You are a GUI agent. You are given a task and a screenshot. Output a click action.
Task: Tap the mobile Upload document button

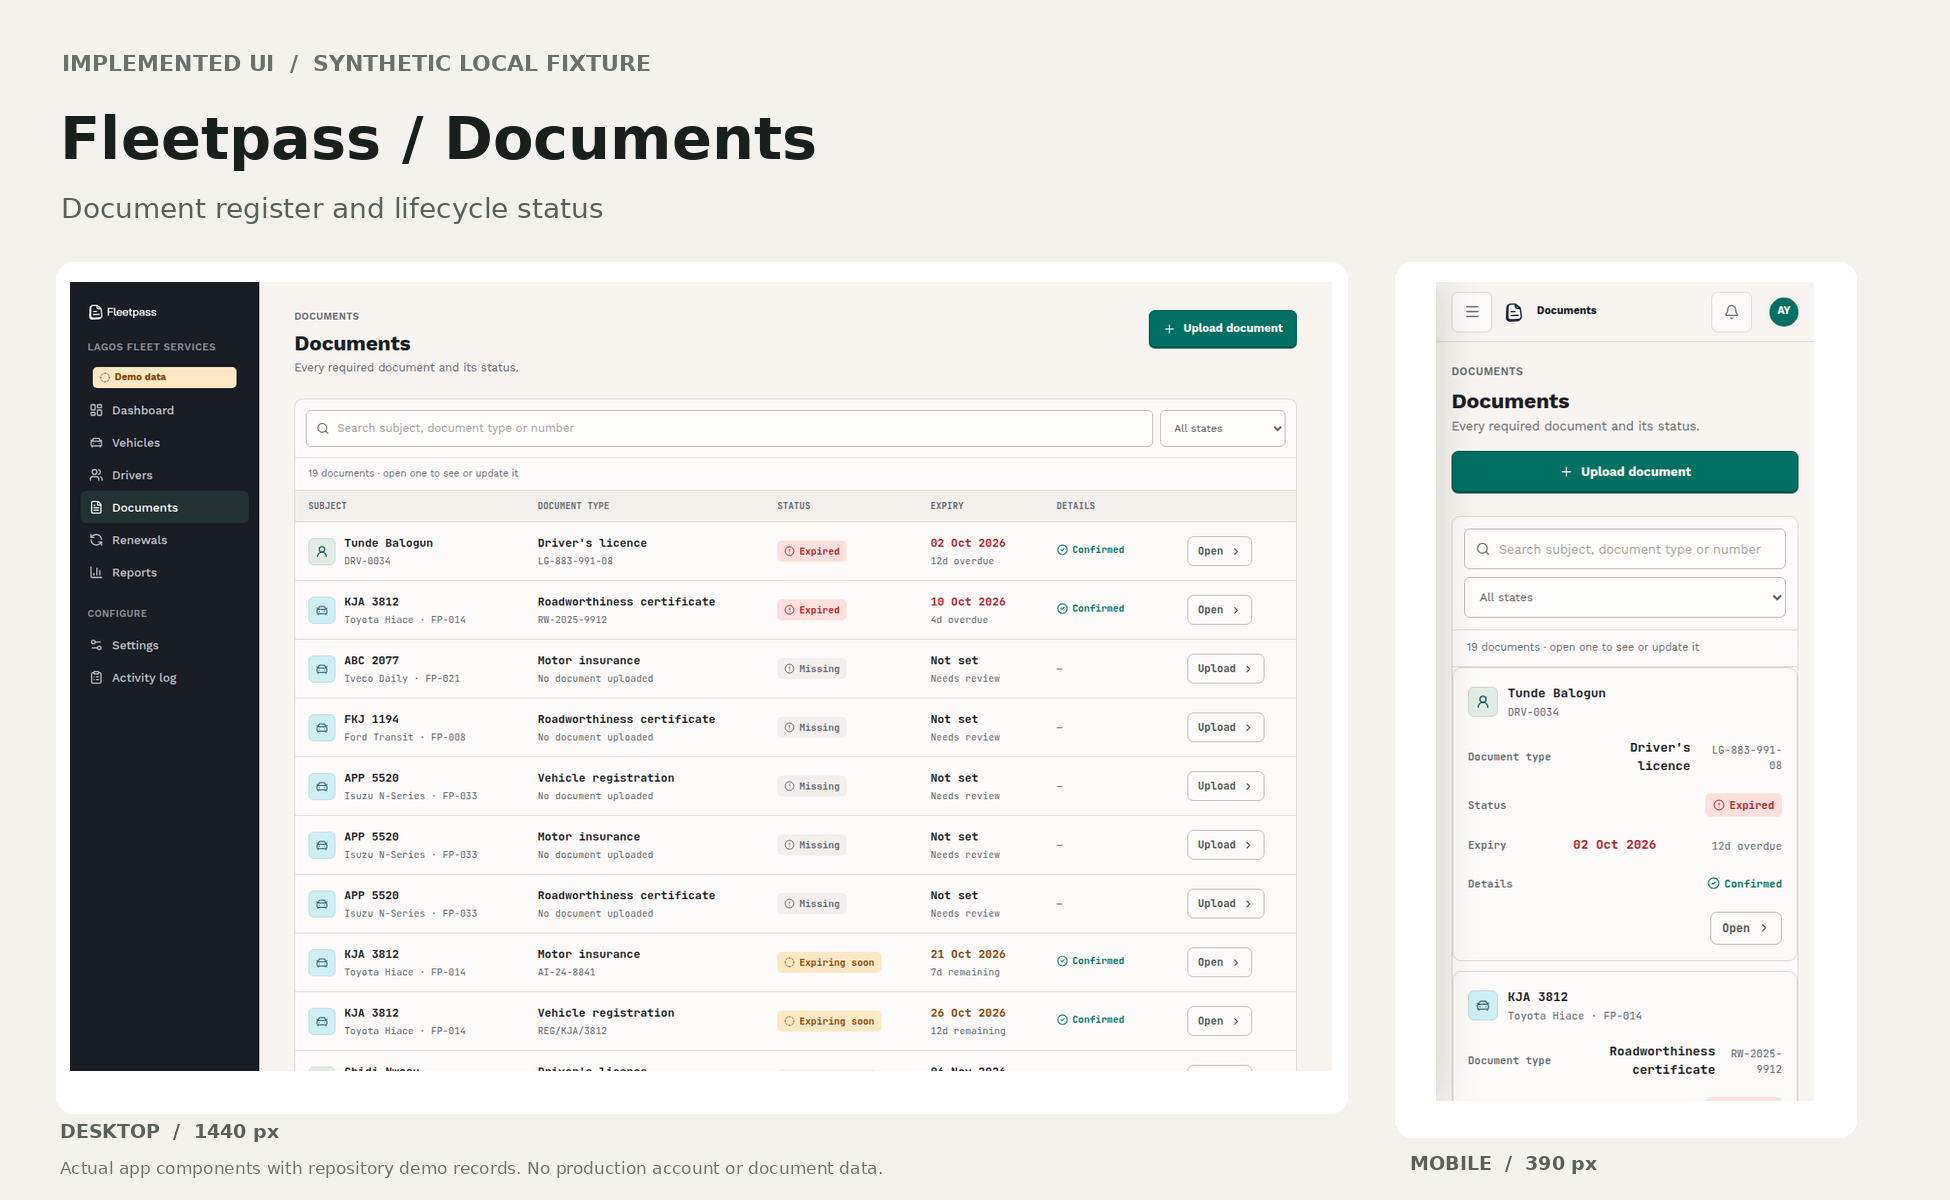tap(1624, 472)
